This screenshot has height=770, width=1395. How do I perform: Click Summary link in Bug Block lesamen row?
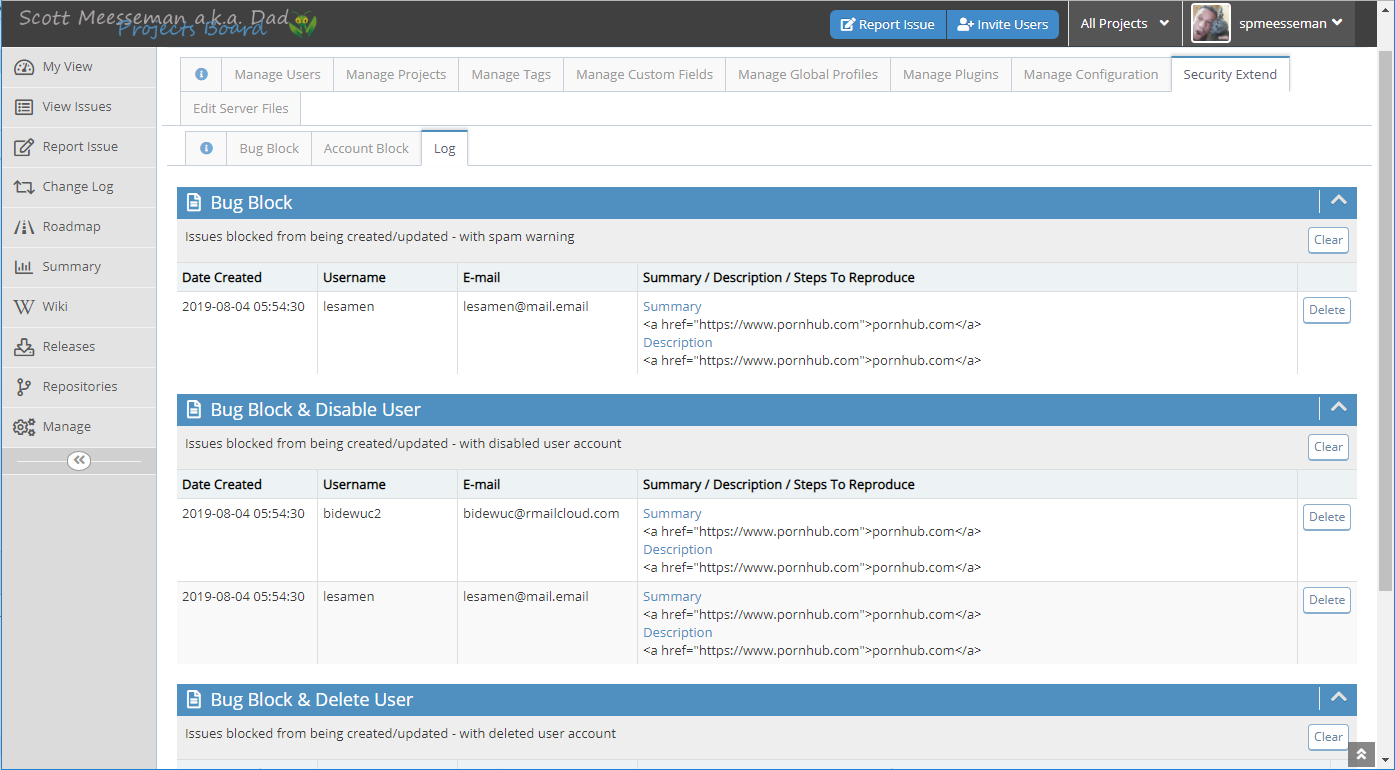[x=672, y=307]
